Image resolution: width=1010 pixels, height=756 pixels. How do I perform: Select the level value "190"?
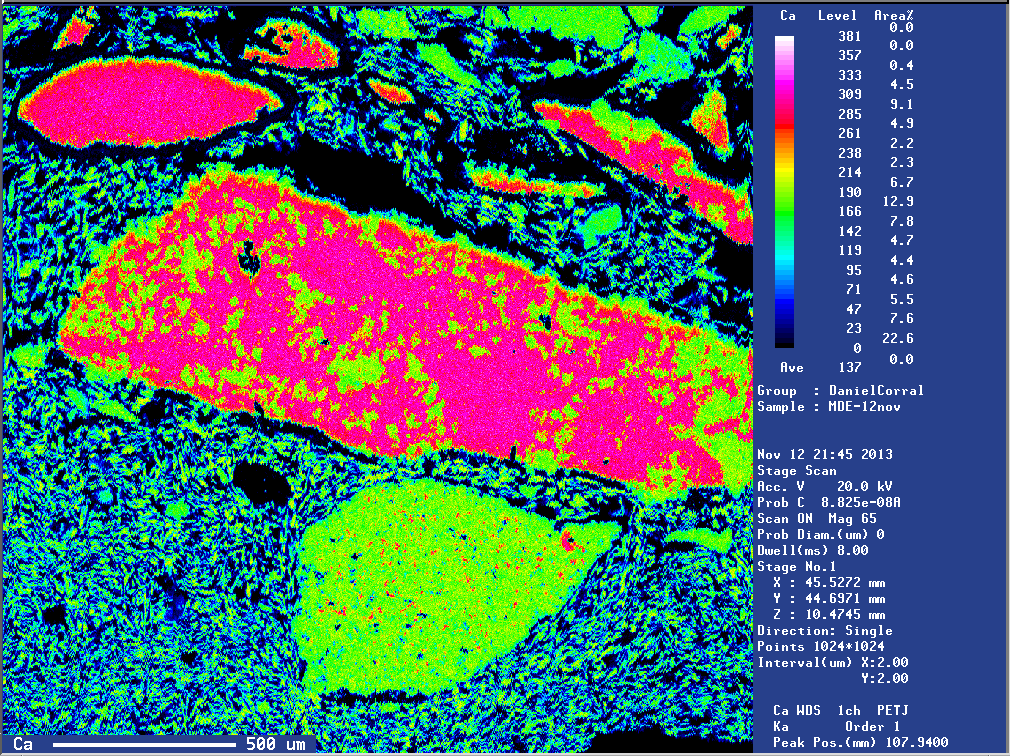(850, 192)
